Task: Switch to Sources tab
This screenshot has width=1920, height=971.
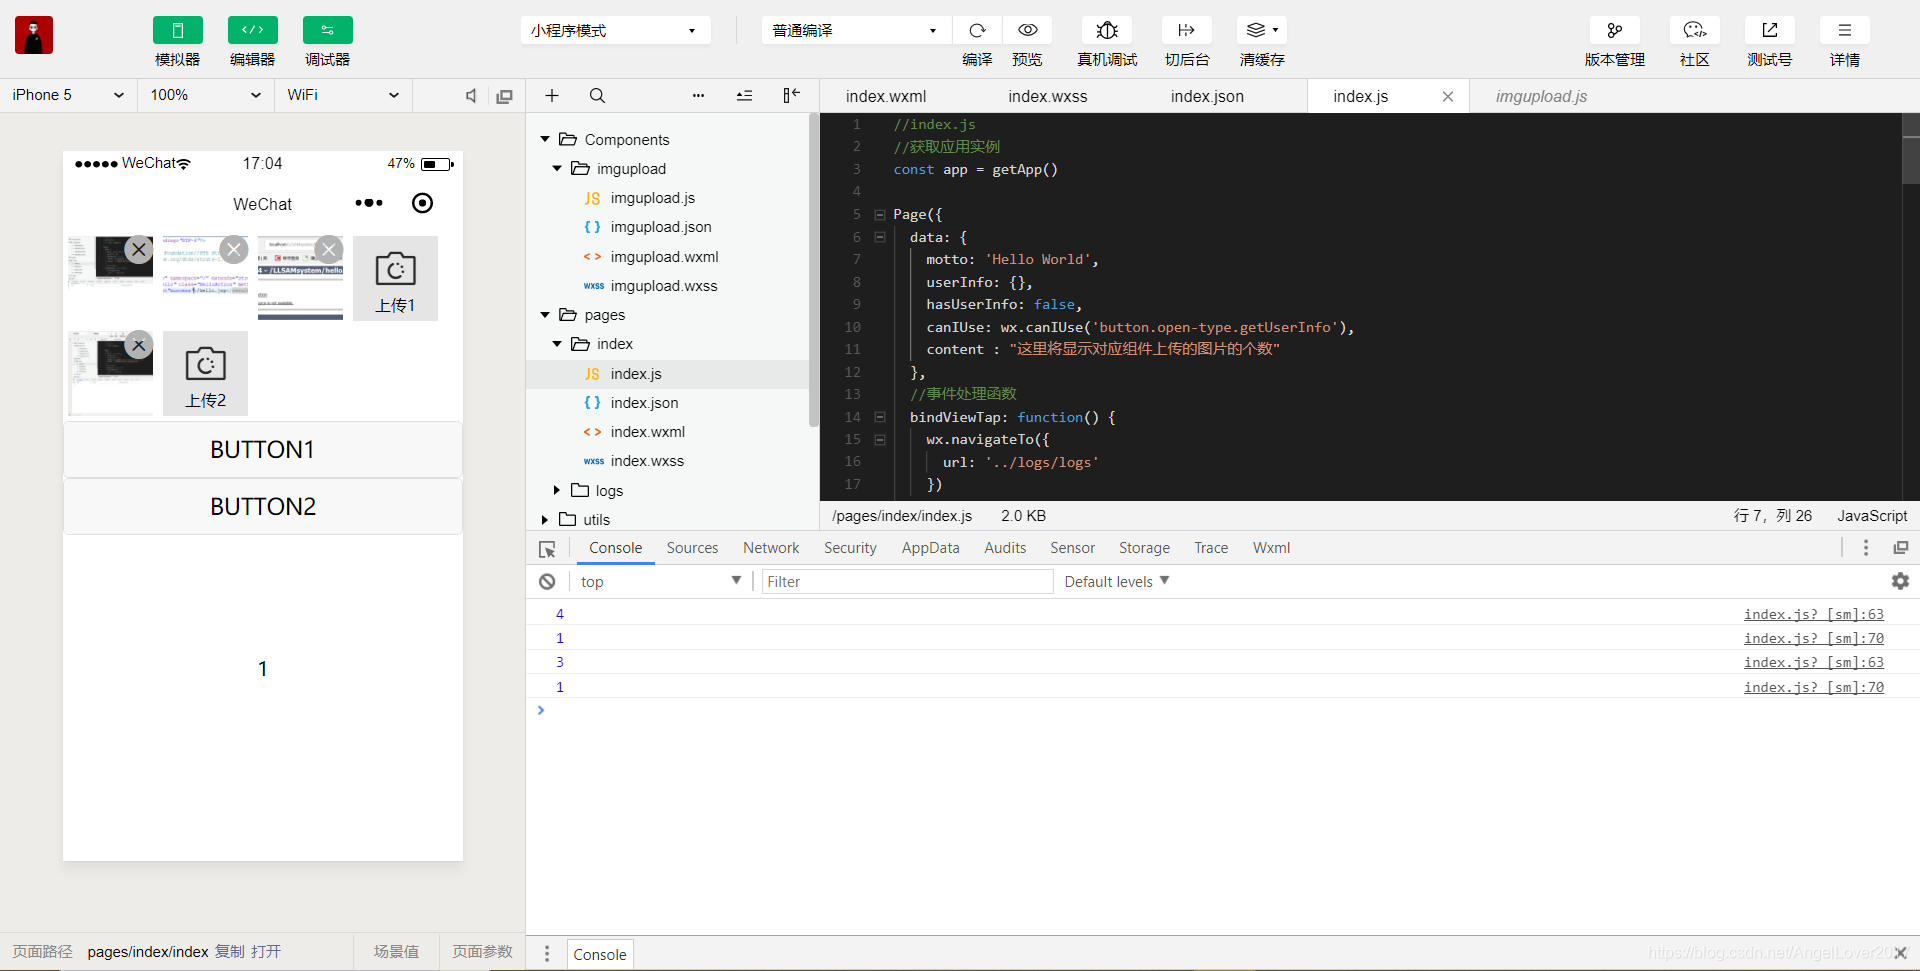Action: 692,548
